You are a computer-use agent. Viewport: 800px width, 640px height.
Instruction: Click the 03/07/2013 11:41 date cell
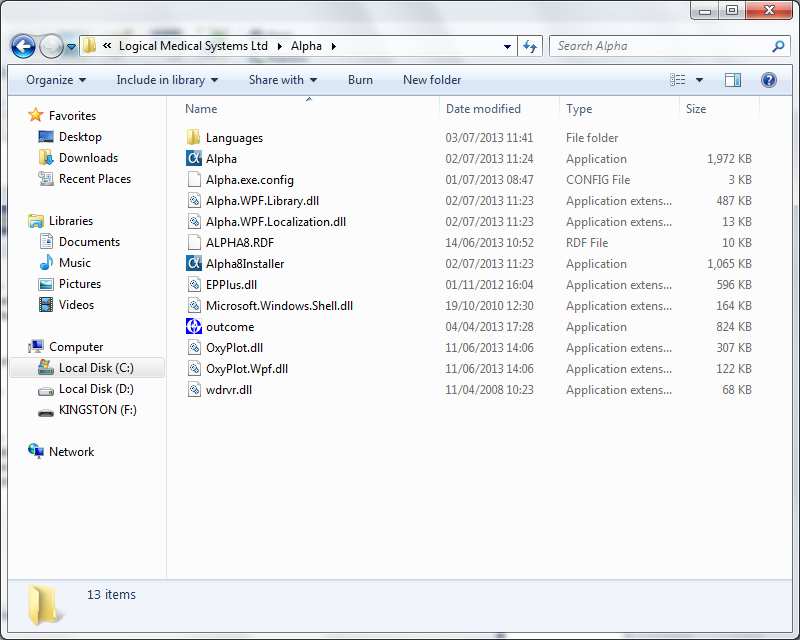(489, 138)
